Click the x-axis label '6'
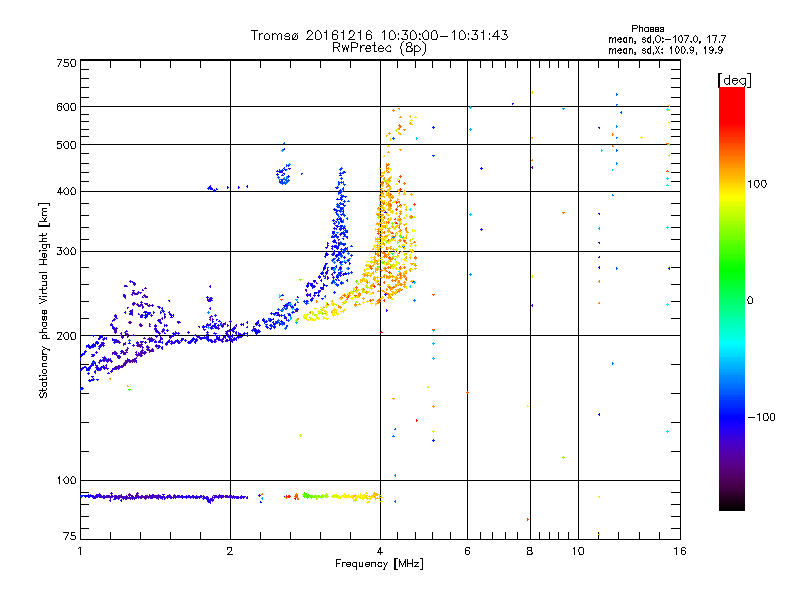Viewport: 800px width, 600px height. pos(467,551)
